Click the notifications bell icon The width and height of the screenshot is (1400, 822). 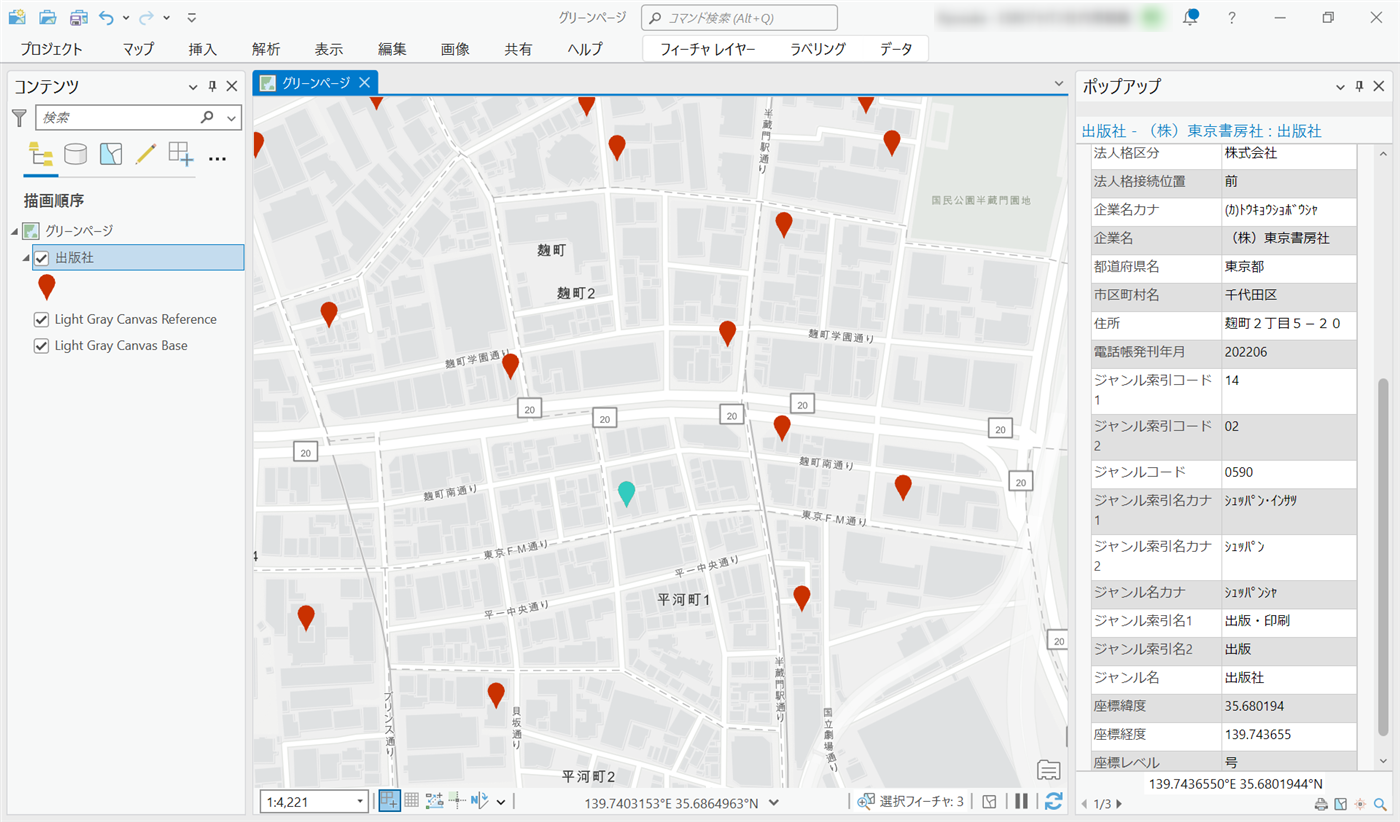[1190, 18]
